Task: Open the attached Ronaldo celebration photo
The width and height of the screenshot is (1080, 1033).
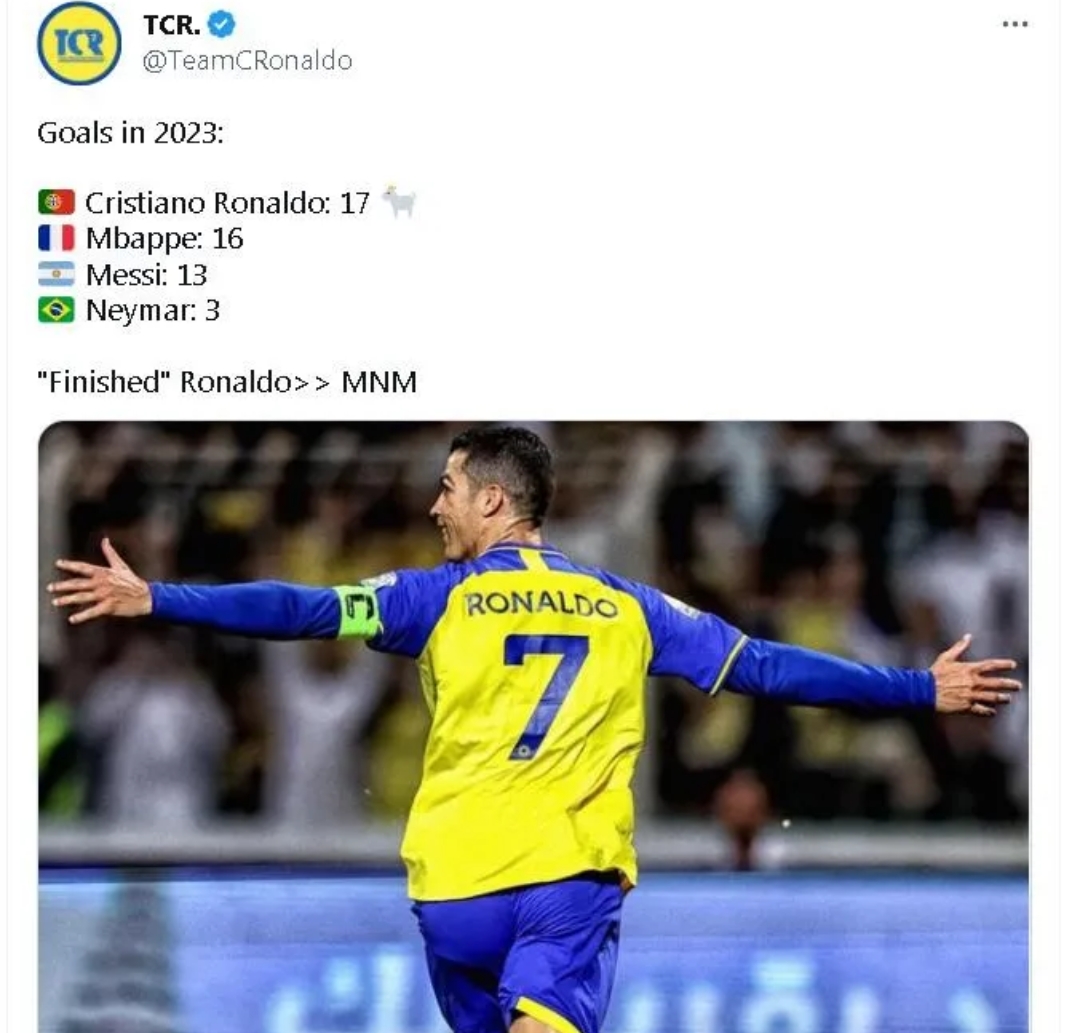Action: (x=534, y=727)
